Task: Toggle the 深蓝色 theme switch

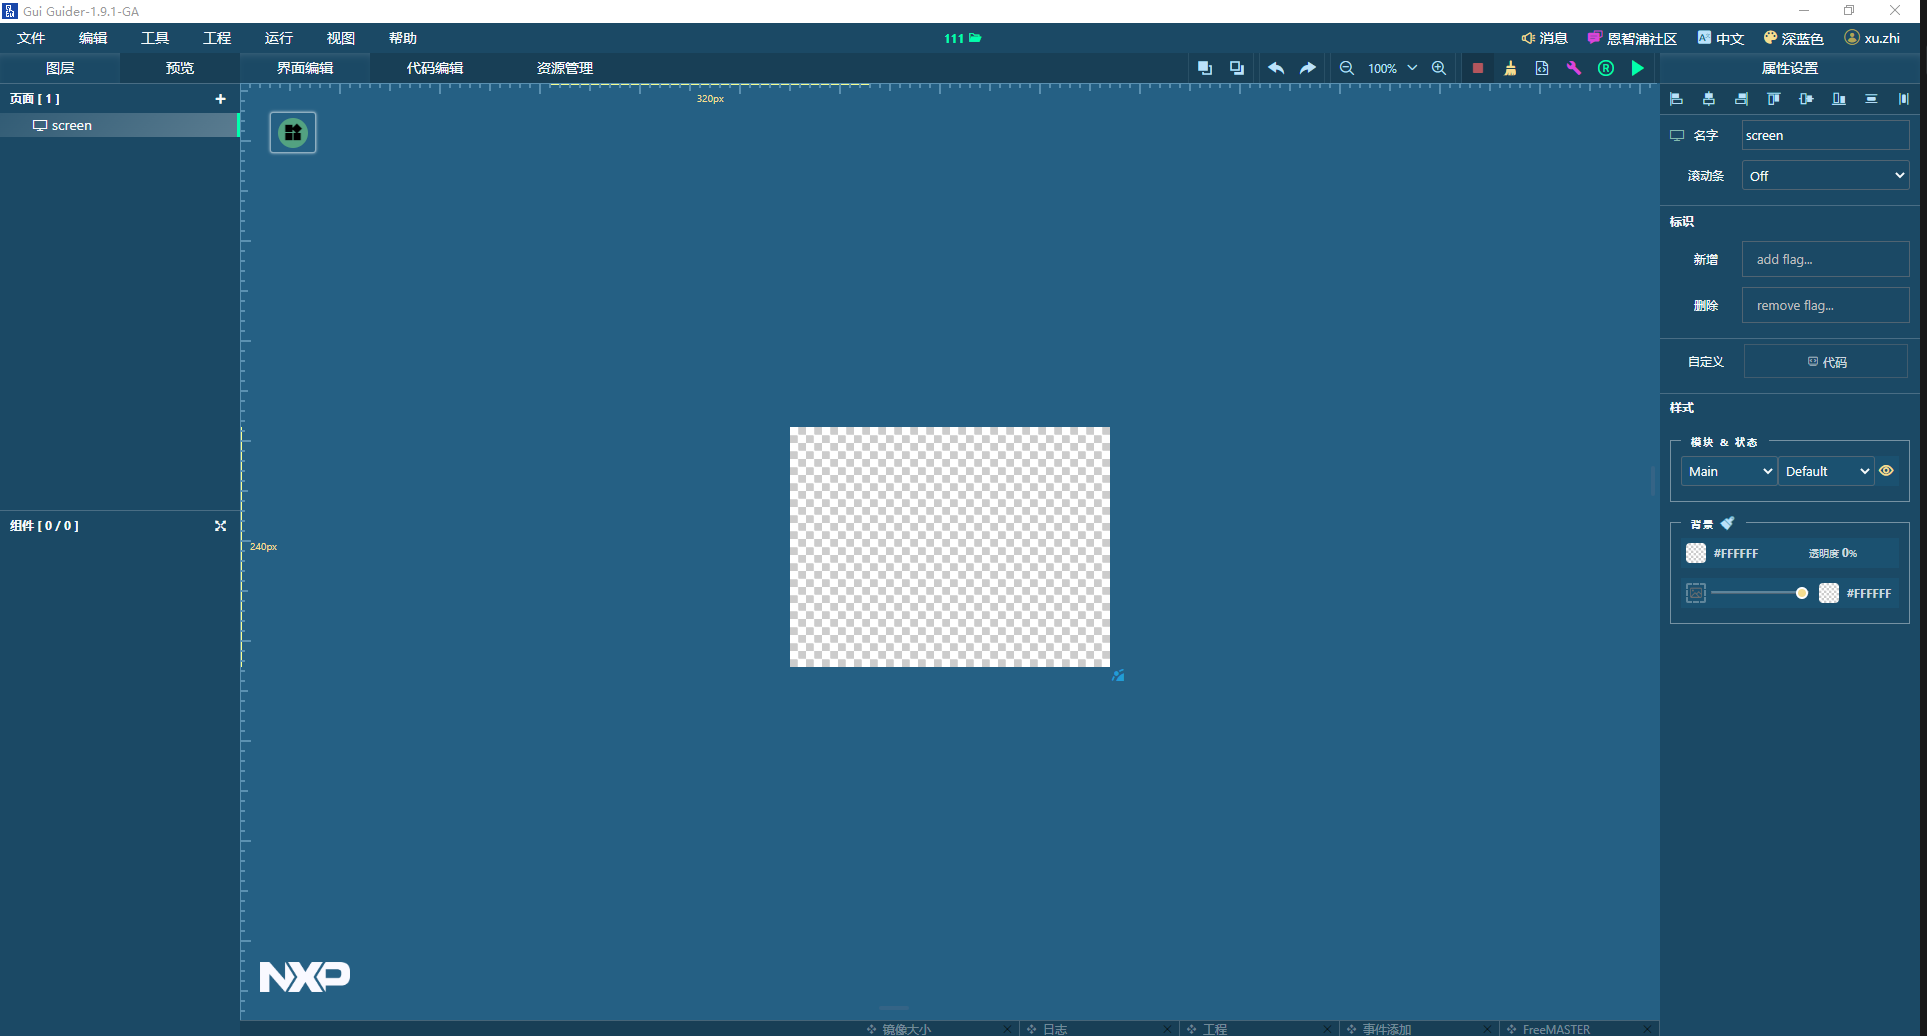Action: [1794, 38]
